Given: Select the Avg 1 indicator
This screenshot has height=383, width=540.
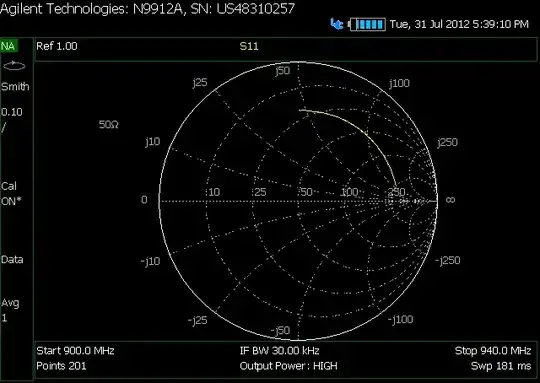Looking at the screenshot, I should 10,310.
